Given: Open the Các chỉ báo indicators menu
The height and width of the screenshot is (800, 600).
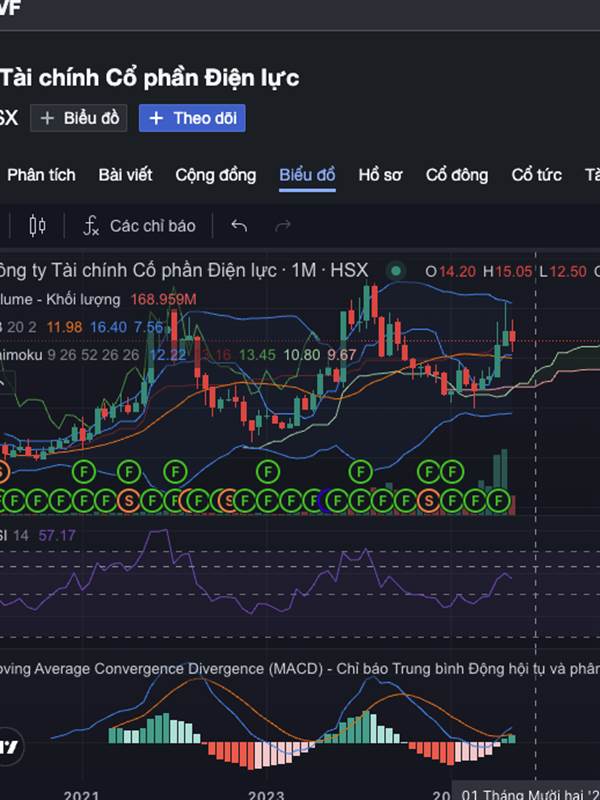Looking at the screenshot, I should point(139,226).
